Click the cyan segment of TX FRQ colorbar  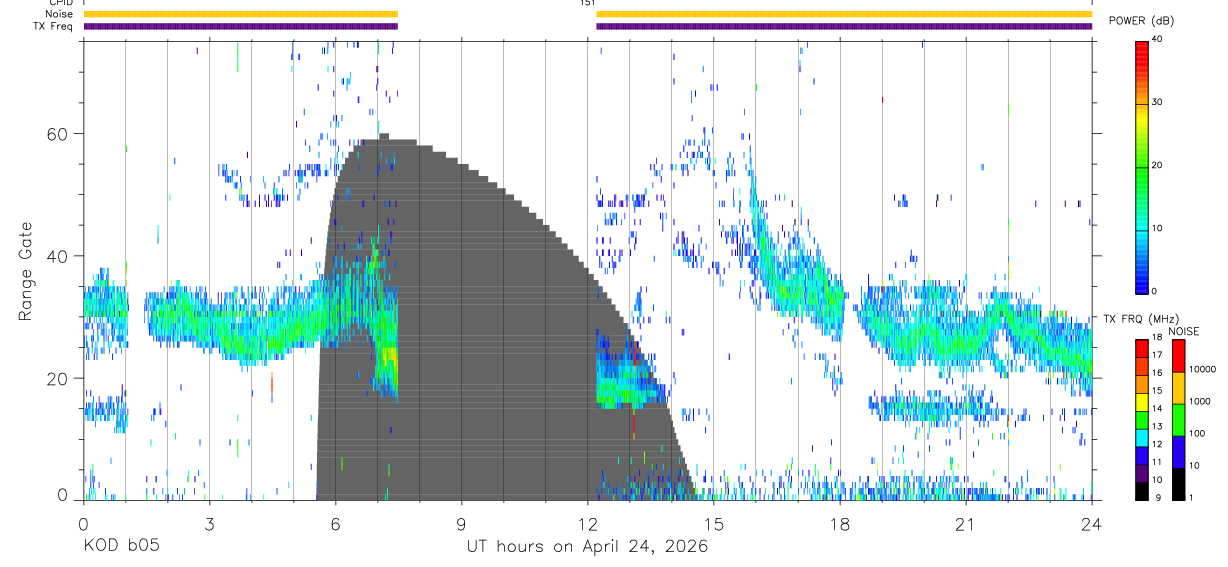click(x=1142, y=438)
